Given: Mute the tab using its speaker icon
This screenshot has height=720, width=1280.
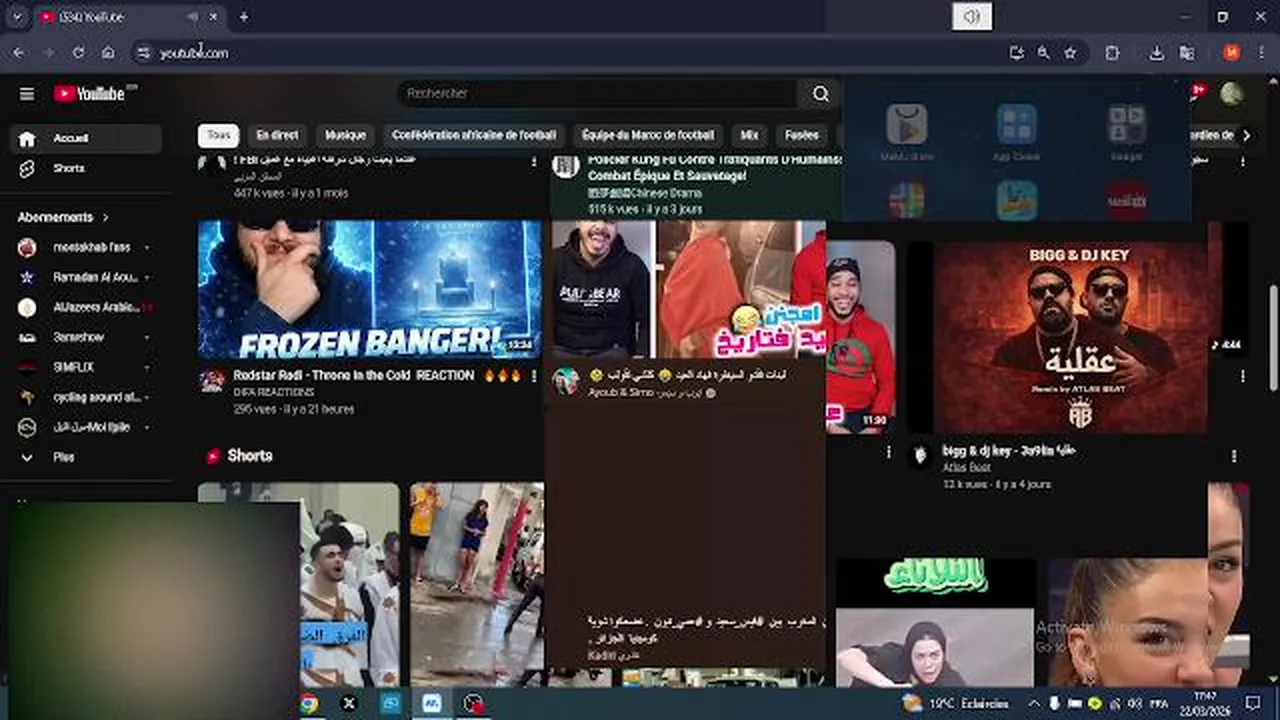Looking at the screenshot, I should coord(192,17).
